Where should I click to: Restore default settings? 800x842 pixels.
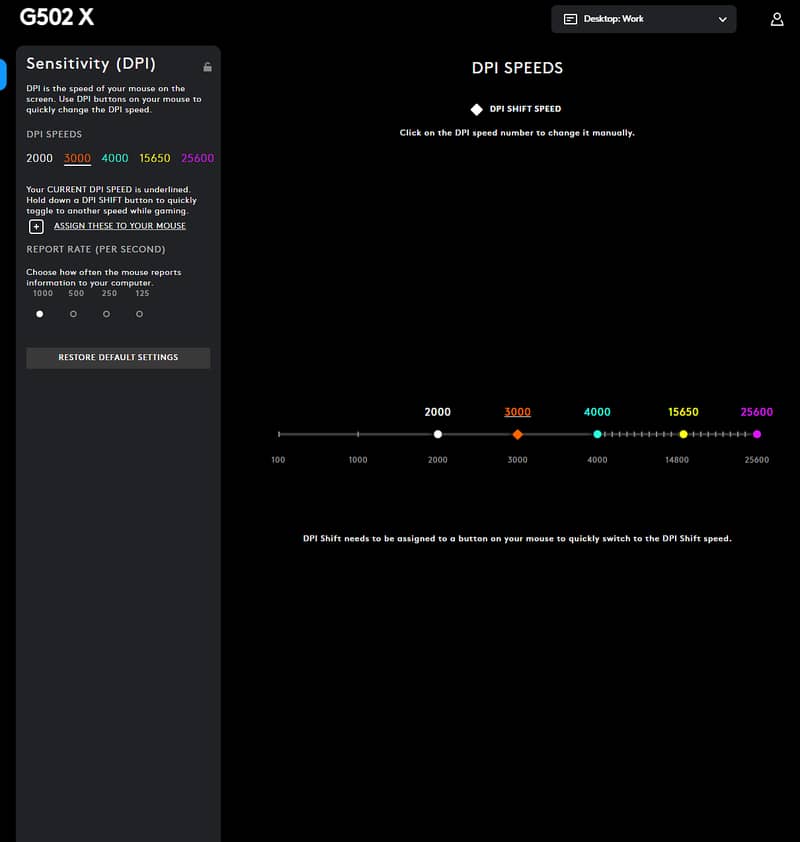(118, 358)
